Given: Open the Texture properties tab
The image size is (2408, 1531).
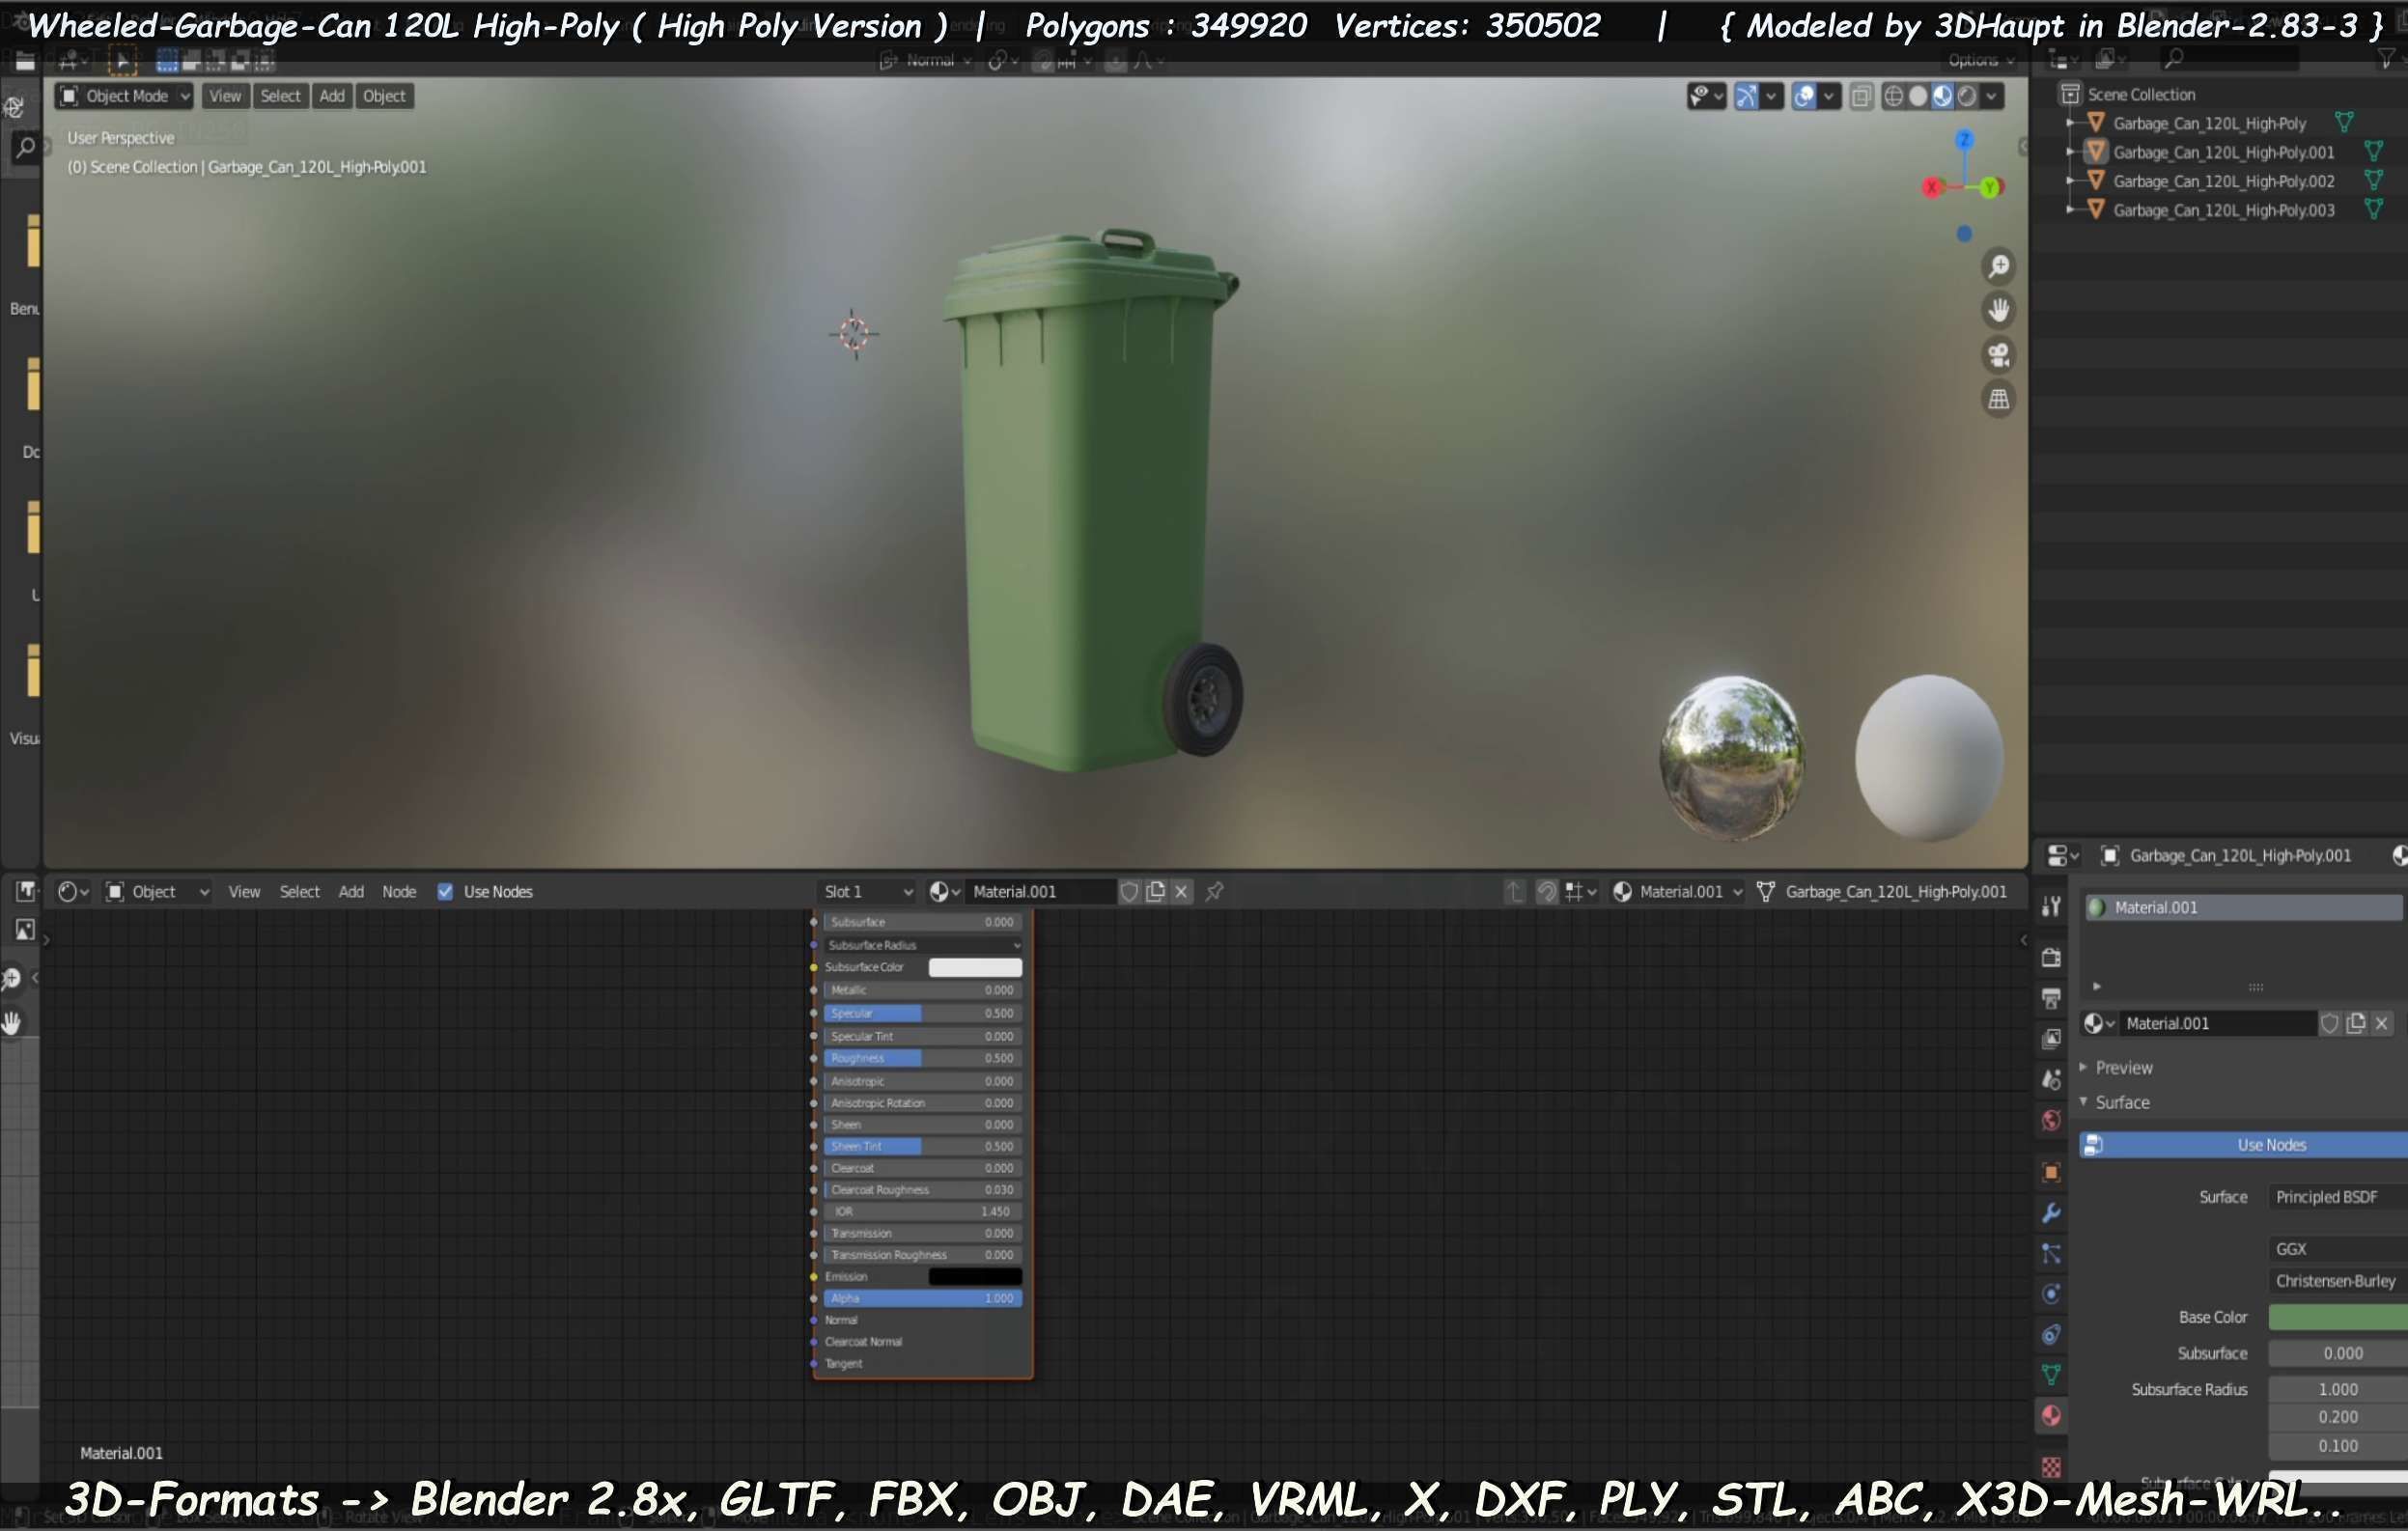Looking at the screenshot, I should [x=2050, y=1466].
